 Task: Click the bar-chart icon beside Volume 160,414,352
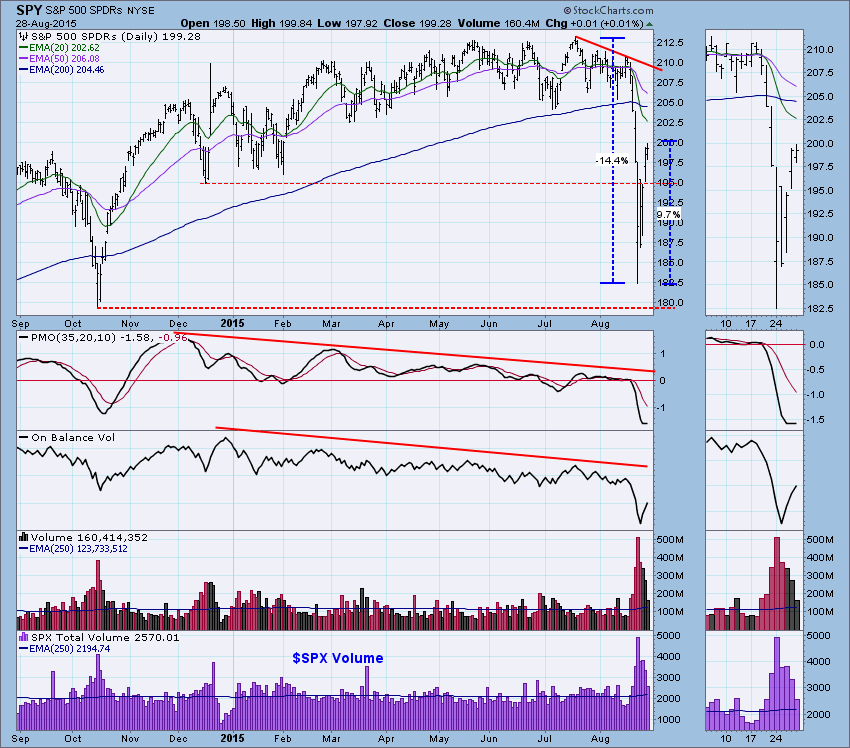point(24,537)
